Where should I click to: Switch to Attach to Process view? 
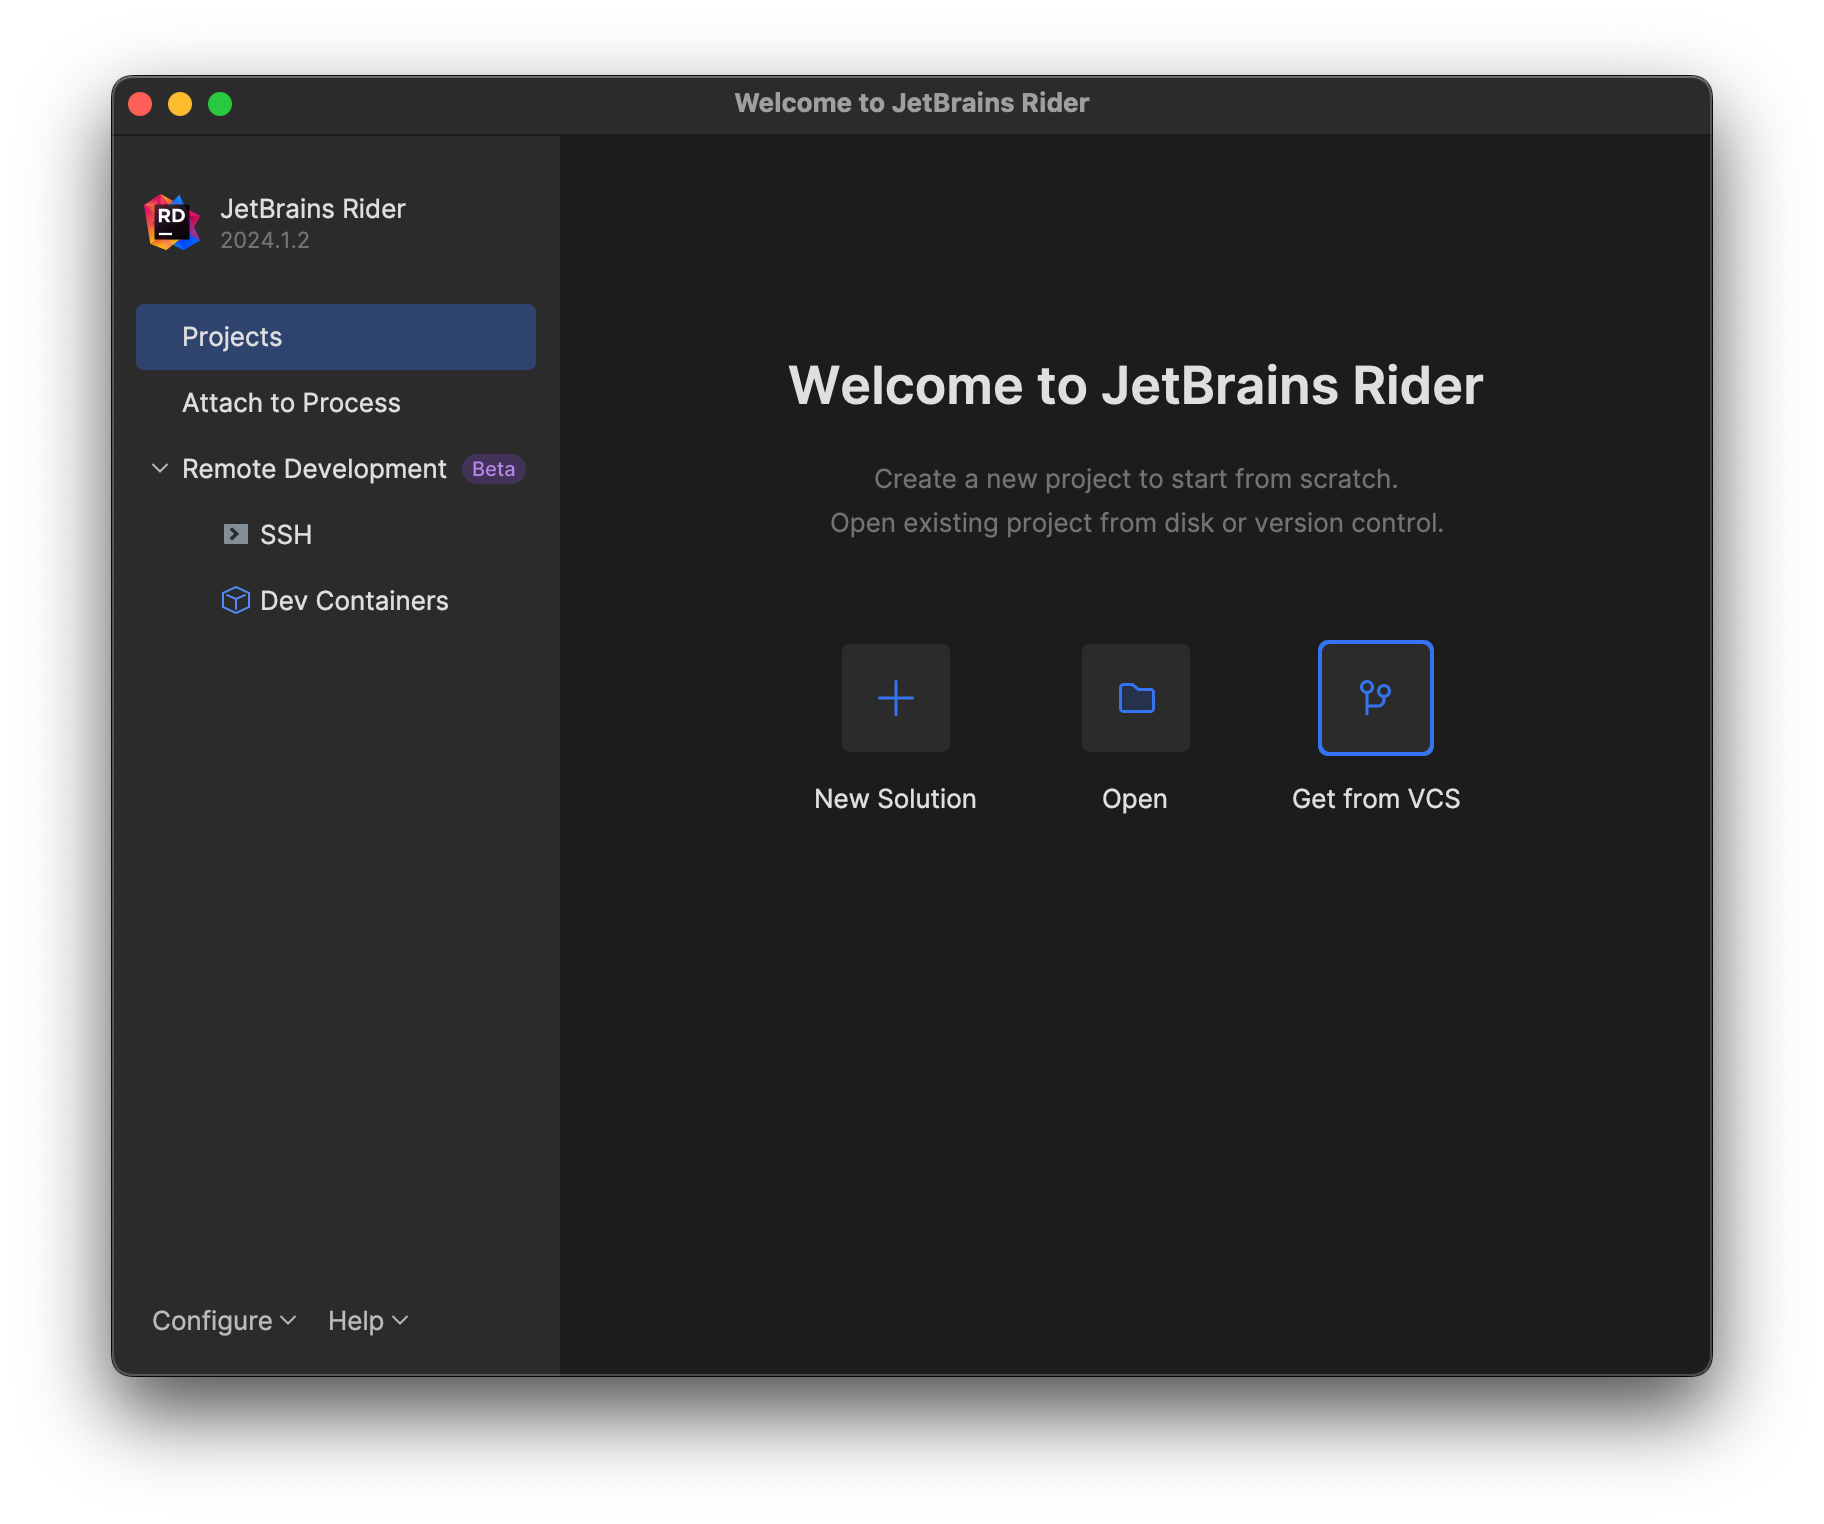[290, 403]
